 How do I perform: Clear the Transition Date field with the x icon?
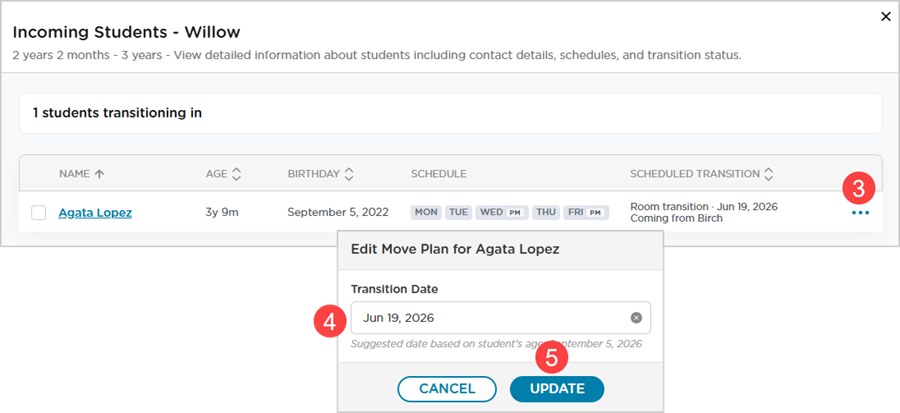tap(636, 318)
